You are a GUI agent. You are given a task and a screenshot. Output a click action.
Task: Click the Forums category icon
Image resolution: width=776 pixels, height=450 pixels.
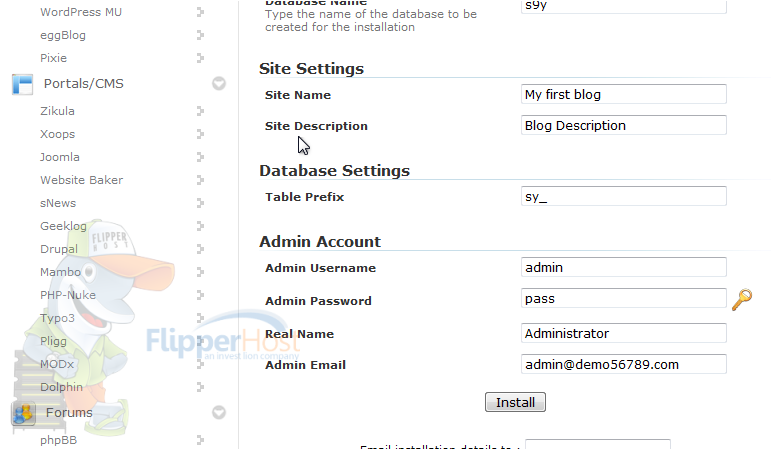23,413
